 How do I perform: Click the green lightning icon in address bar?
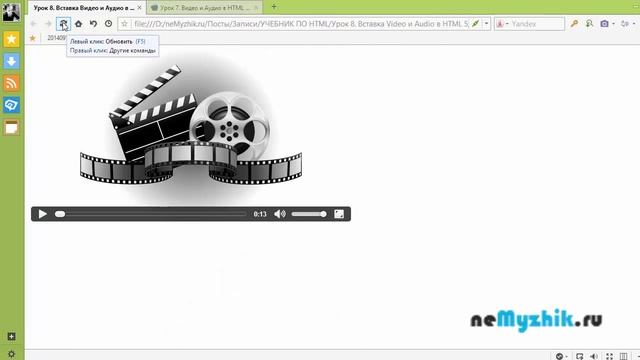[x=476, y=24]
